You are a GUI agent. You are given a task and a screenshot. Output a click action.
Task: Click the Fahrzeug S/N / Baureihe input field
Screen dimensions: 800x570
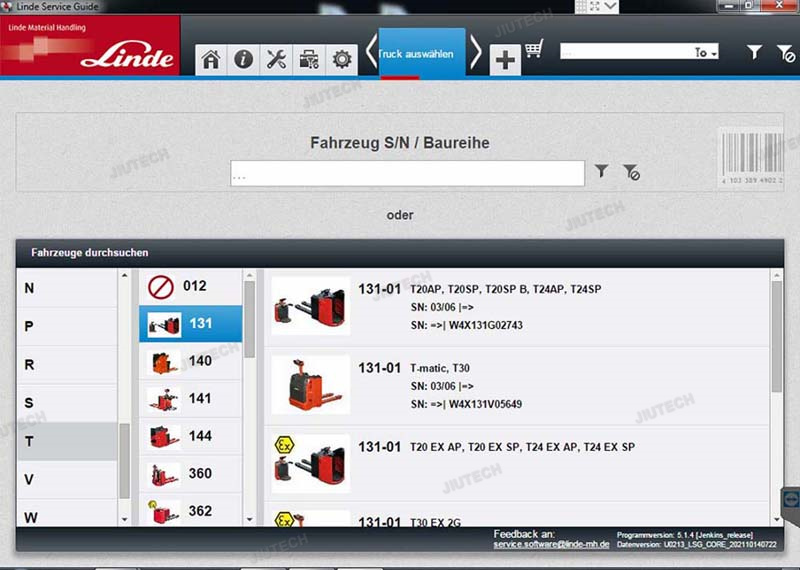coord(407,174)
